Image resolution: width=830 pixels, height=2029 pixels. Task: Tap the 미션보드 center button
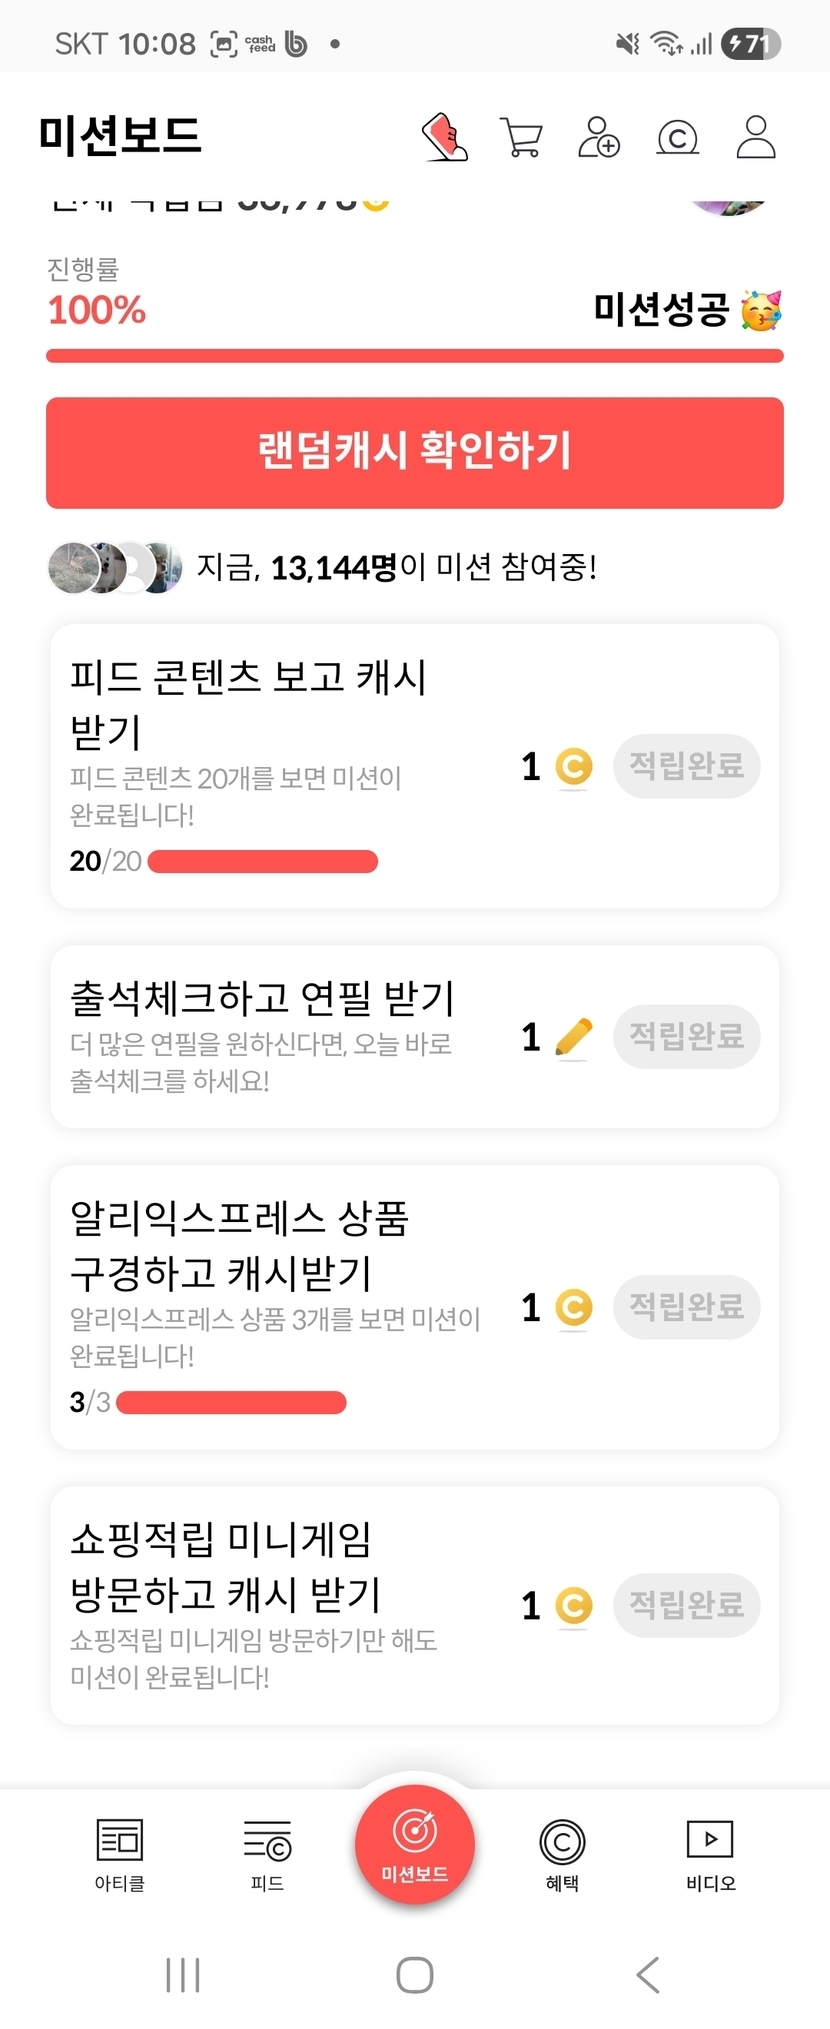(414, 1844)
